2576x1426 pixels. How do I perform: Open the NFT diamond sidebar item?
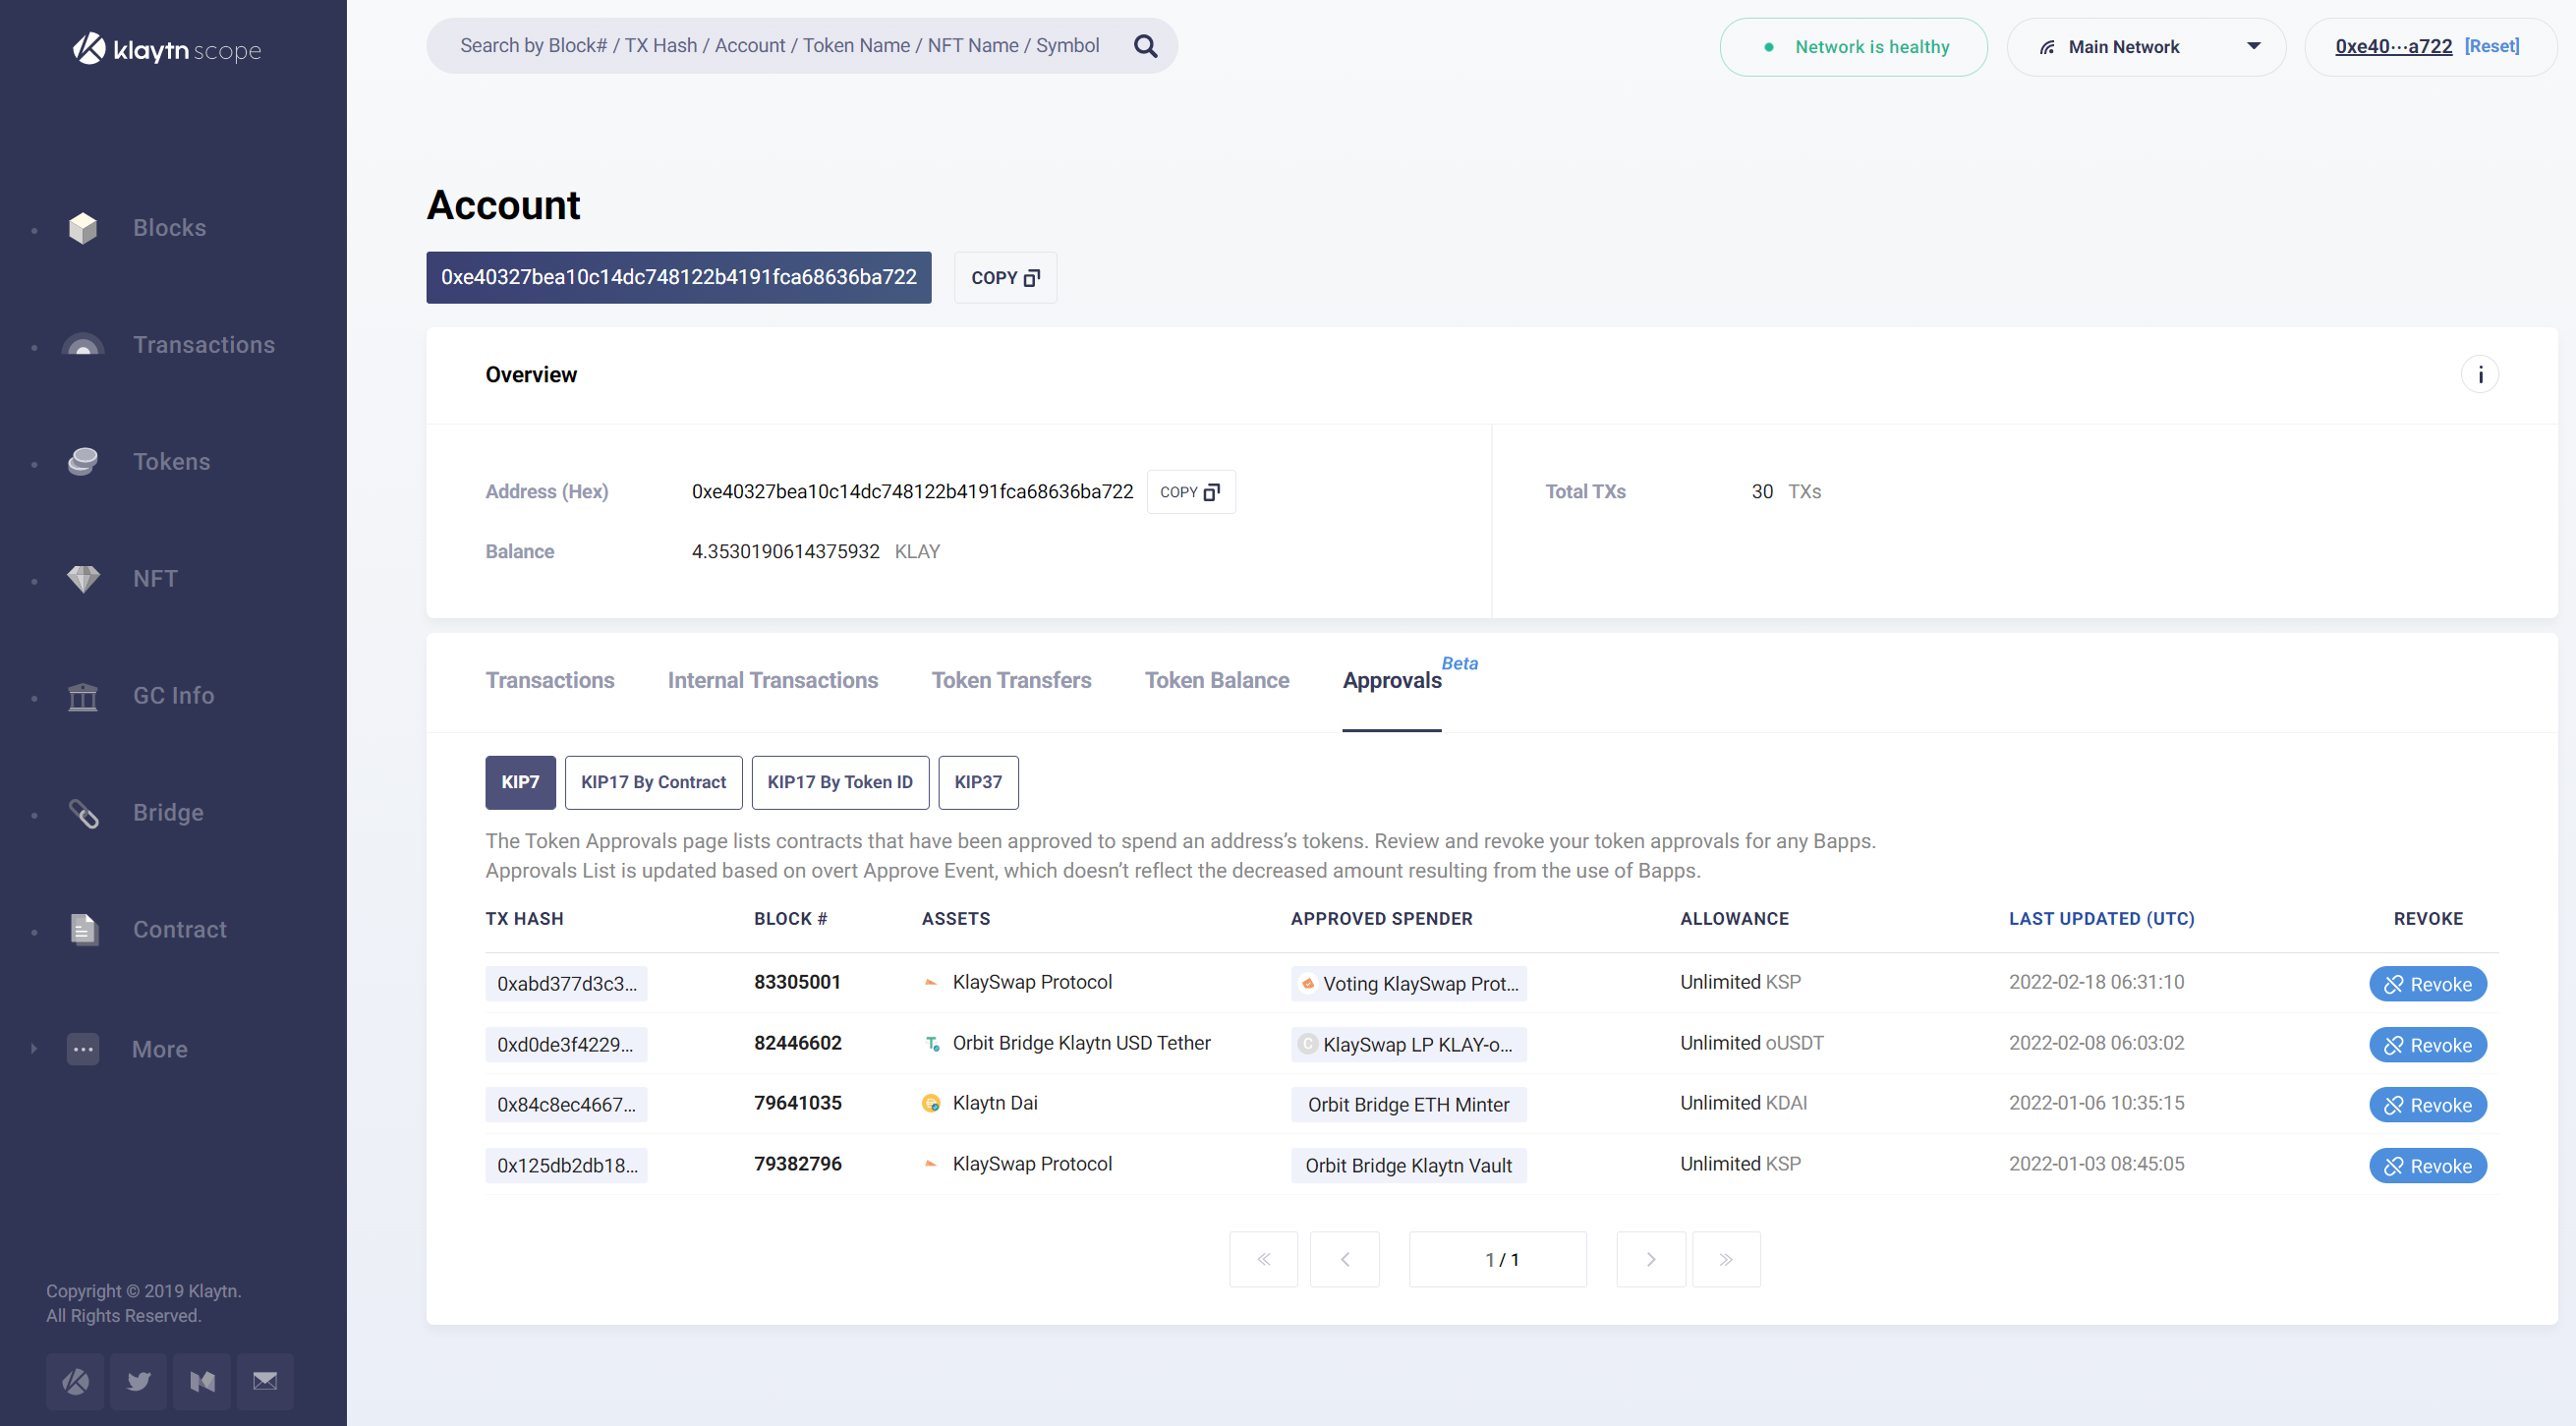tap(155, 579)
